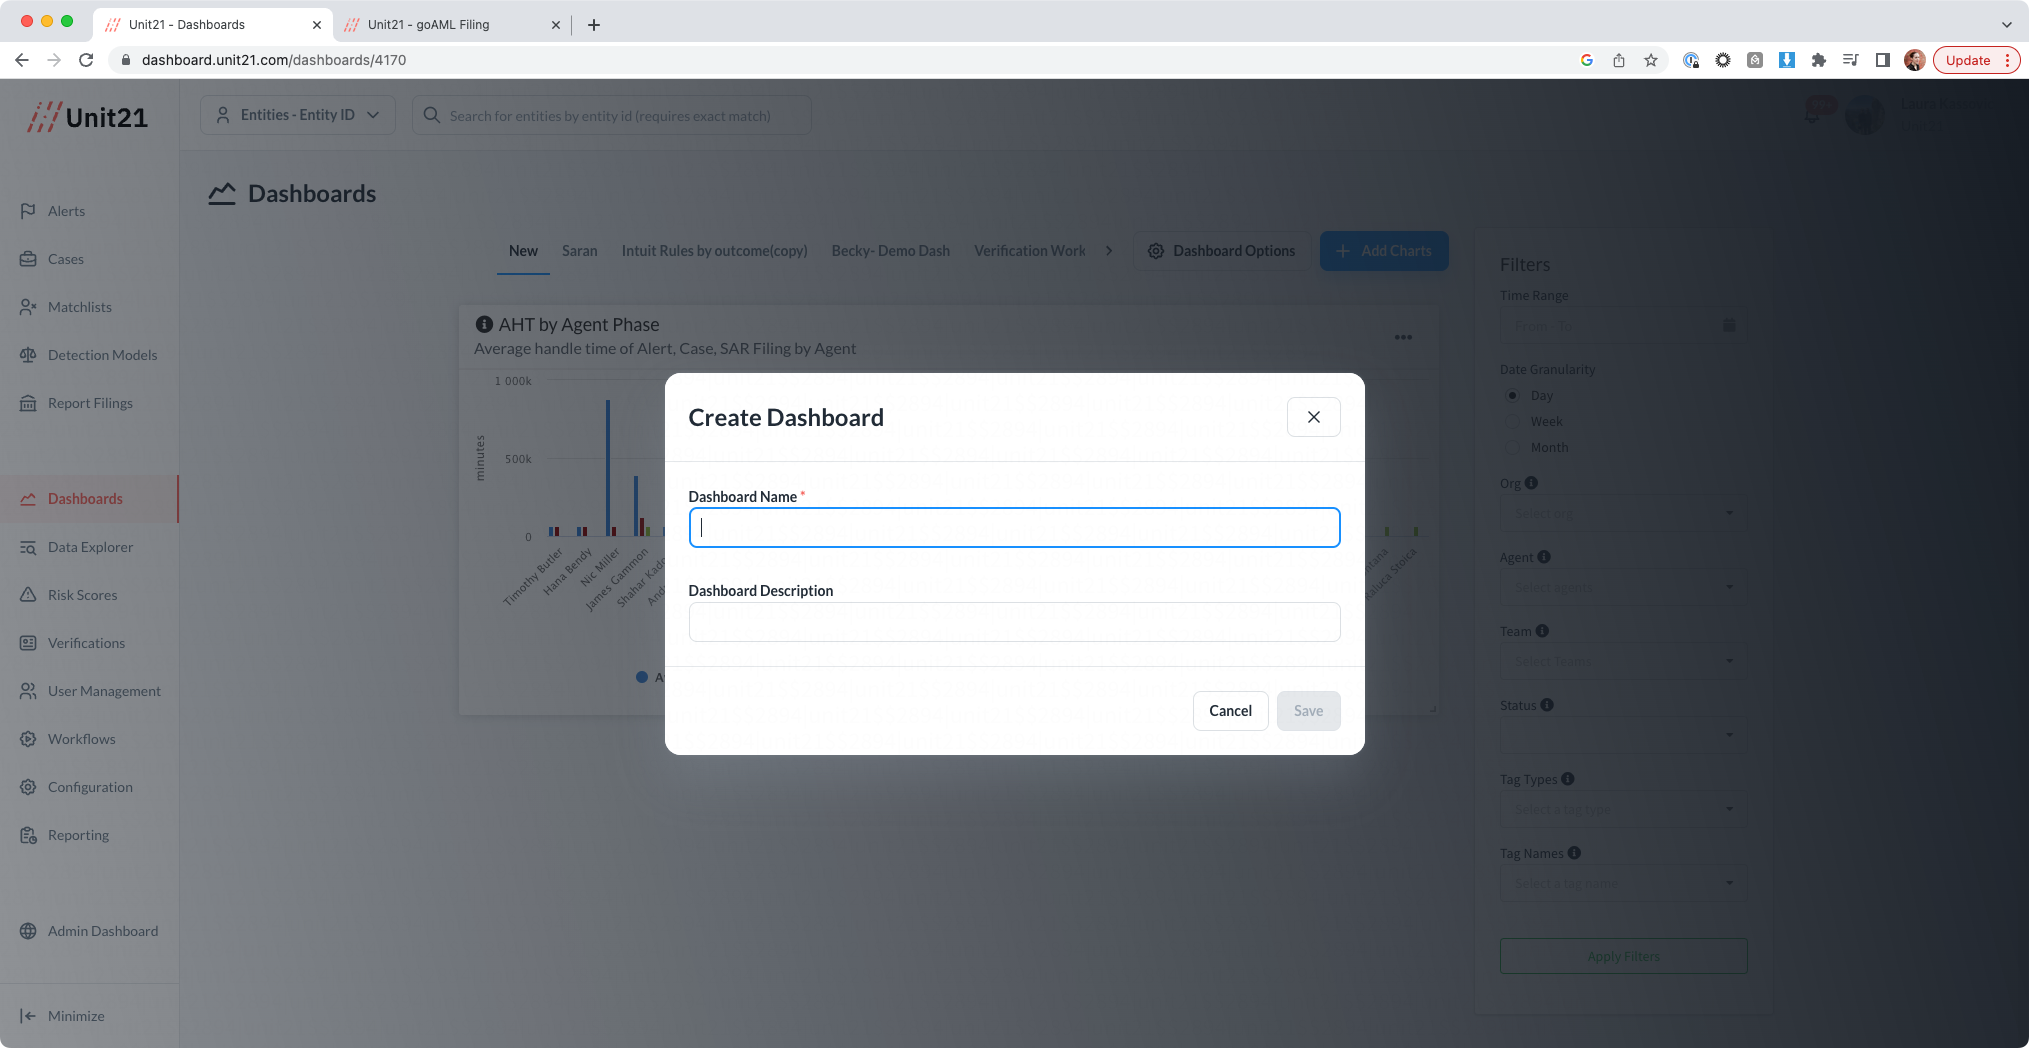Click the AHT by Agent Phase info icon

[484, 324]
